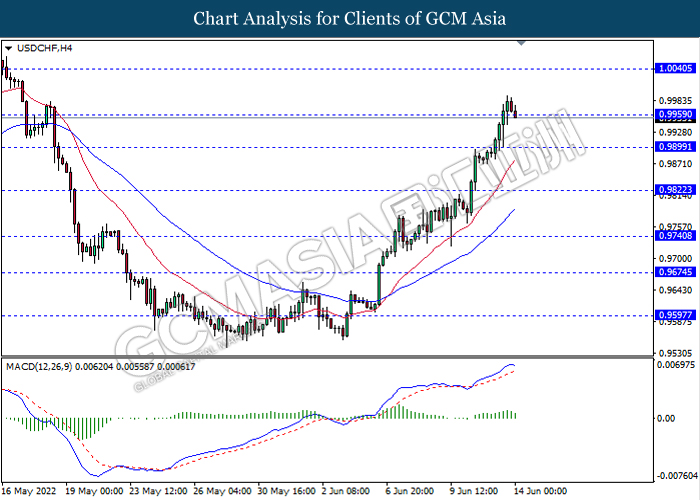Click the 0.96430 price axis value
This screenshot has height=500, width=700.
tap(675, 290)
